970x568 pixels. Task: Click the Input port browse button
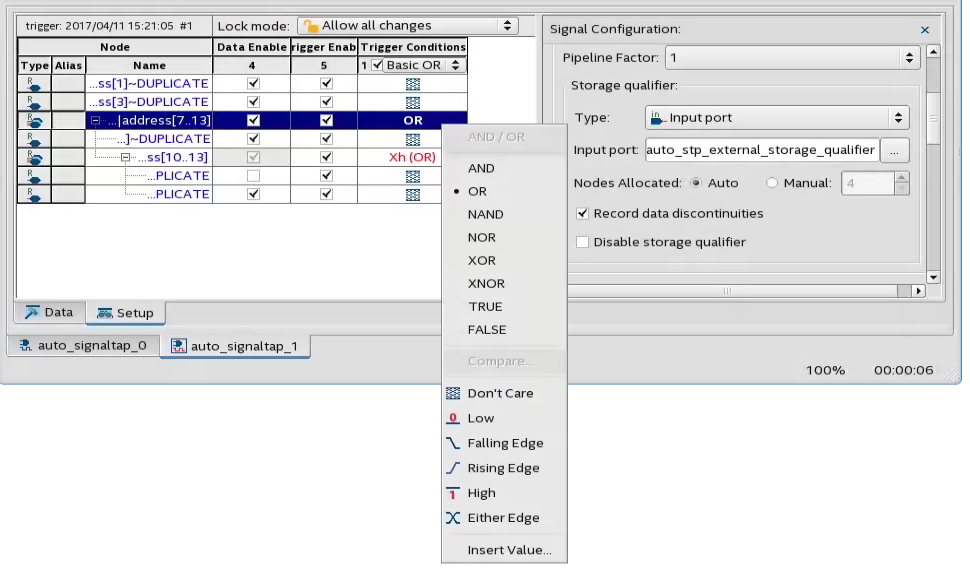(x=895, y=150)
